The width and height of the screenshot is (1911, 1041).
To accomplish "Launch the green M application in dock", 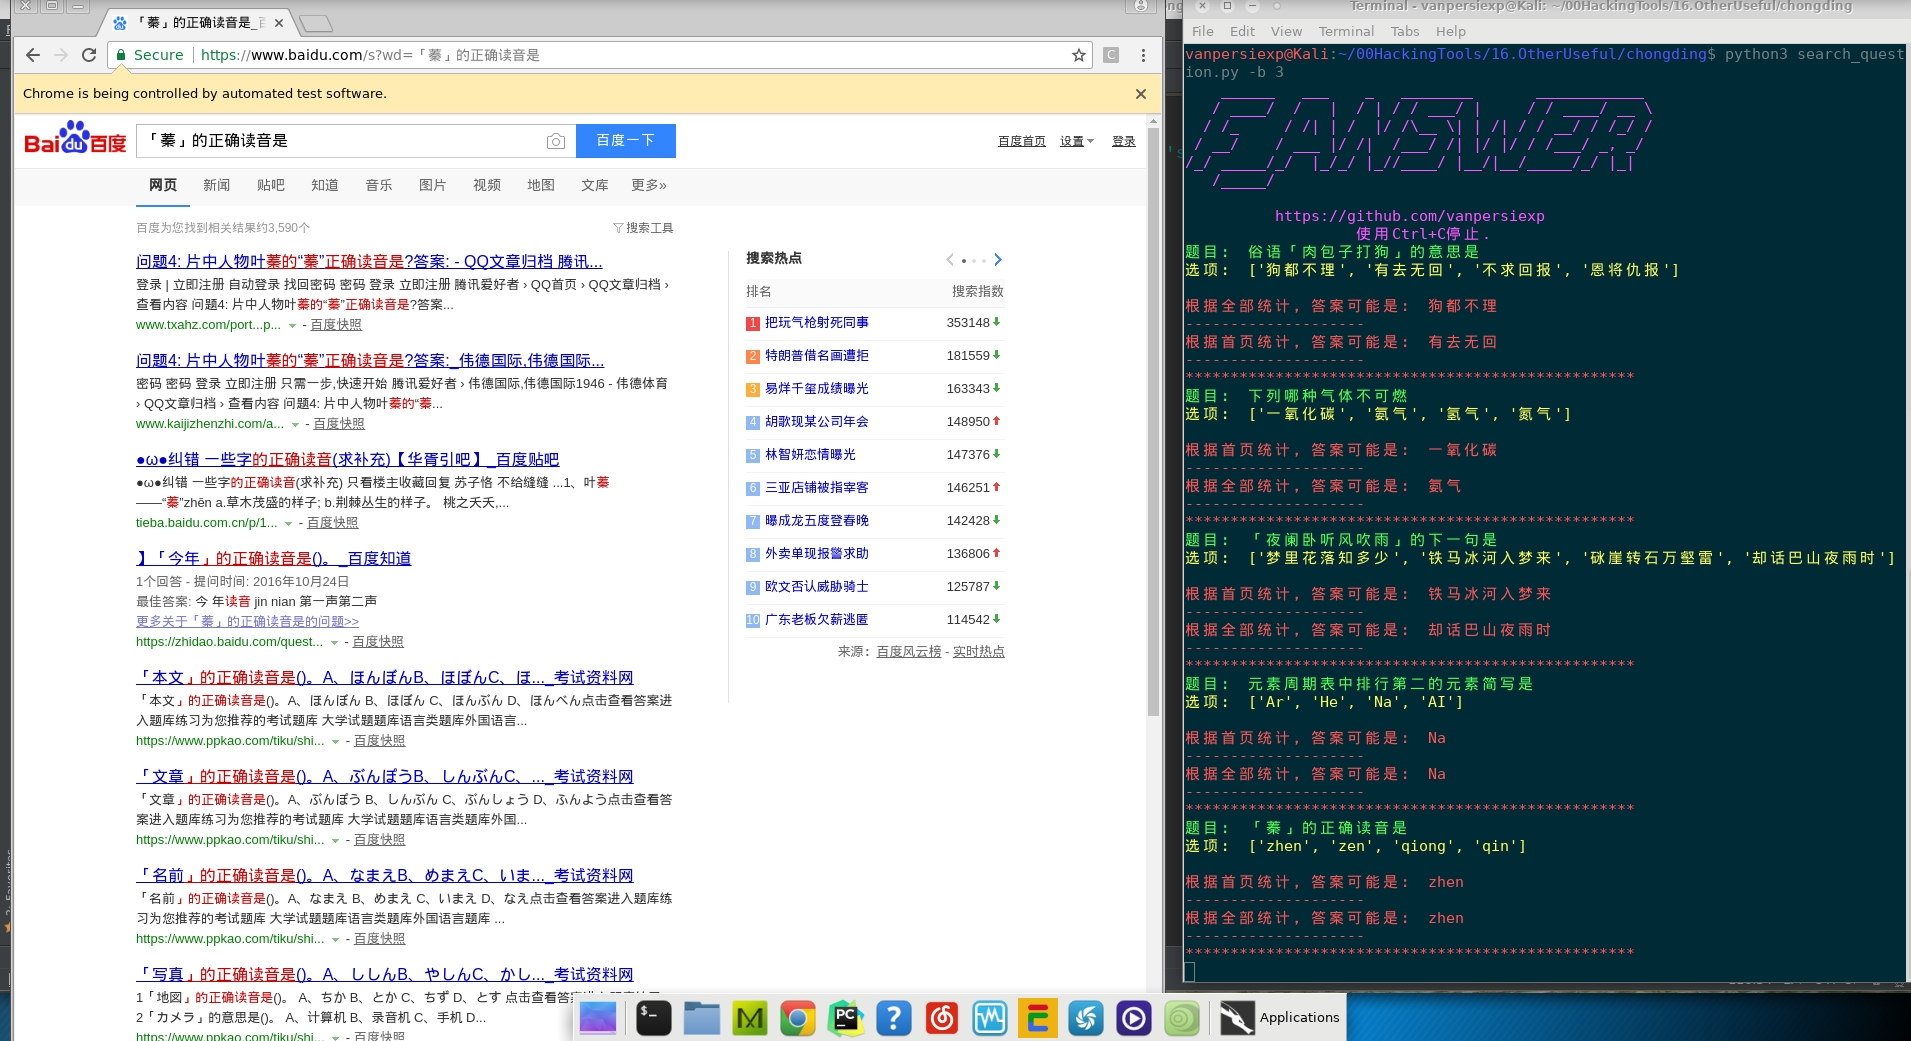I will tap(750, 1018).
